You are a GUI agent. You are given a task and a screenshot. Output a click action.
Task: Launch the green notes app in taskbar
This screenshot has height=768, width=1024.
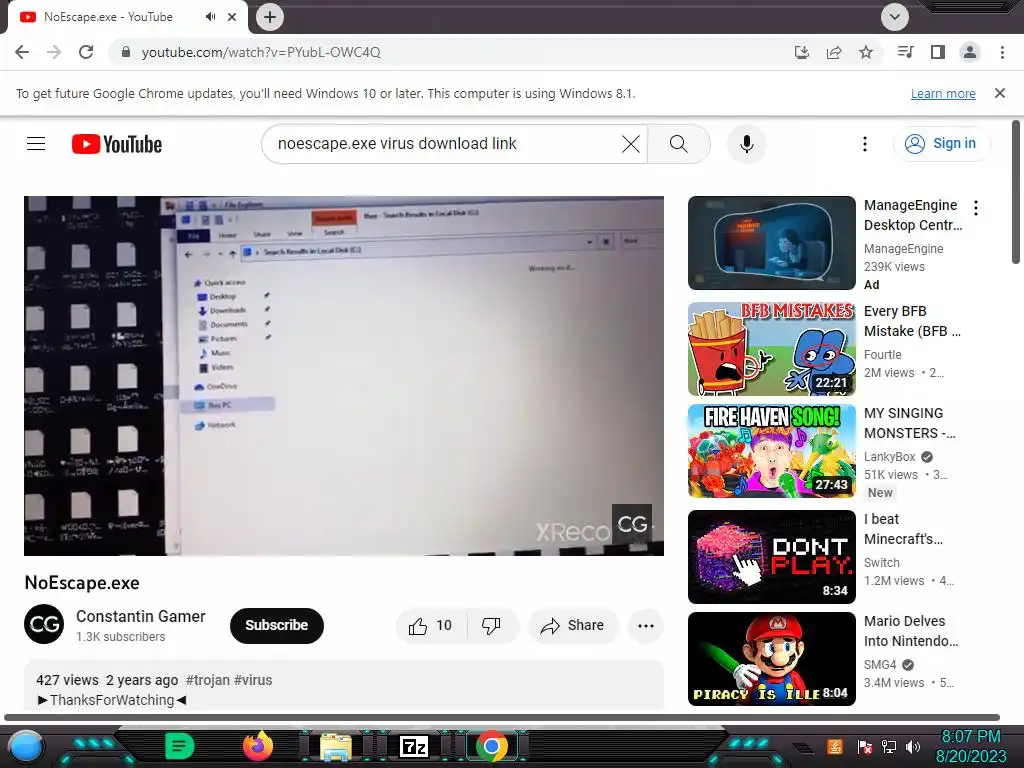click(x=179, y=746)
